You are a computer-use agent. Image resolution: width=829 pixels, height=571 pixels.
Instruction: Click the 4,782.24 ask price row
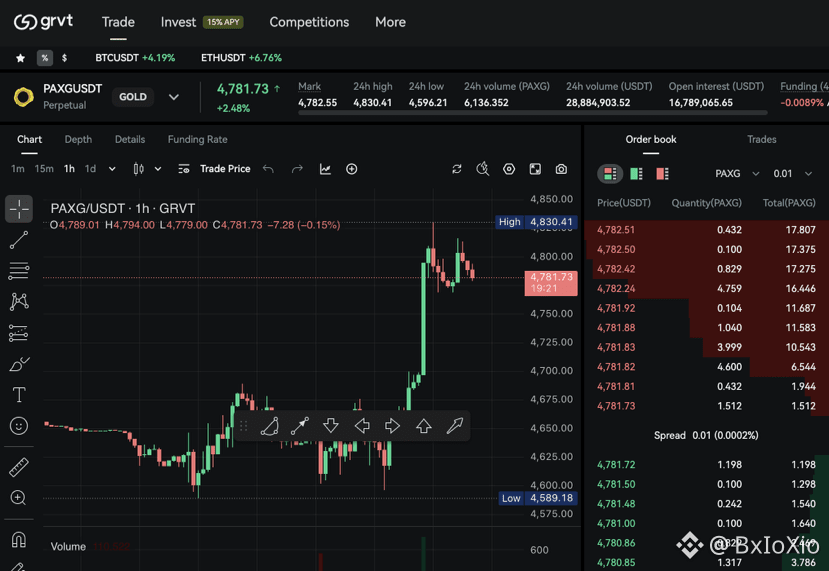pyautogui.click(x=706, y=289)
